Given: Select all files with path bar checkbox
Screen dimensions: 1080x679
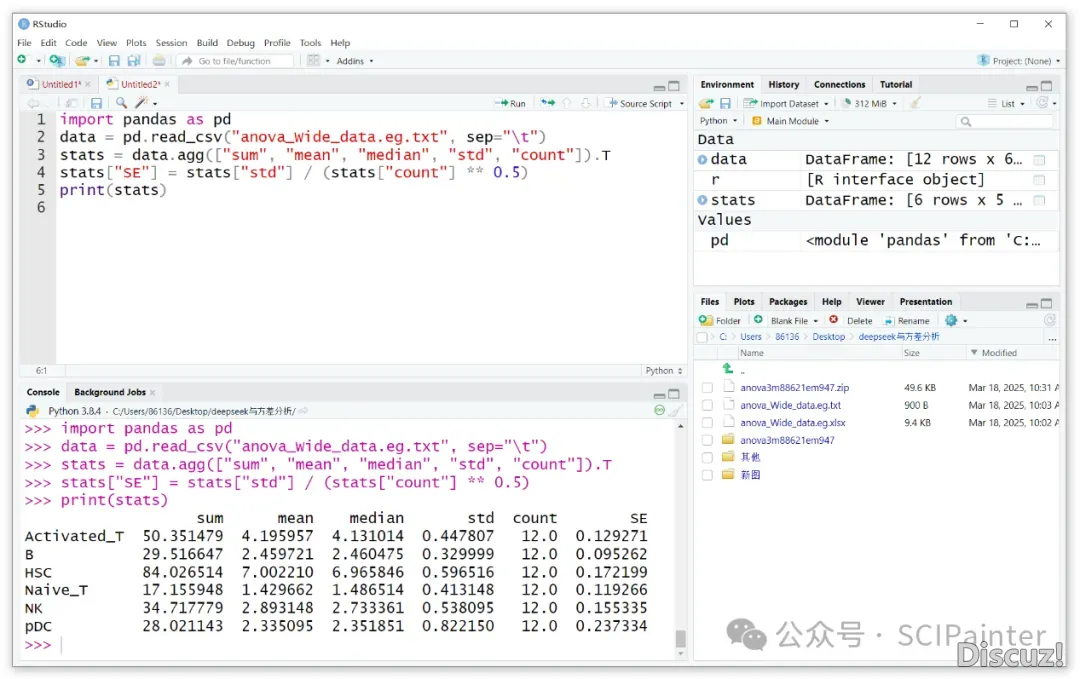Looking at the screenshot, I should coord(702,337).
